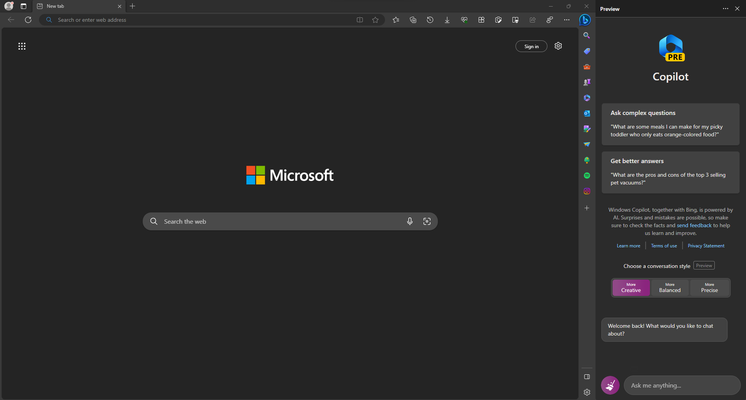This screenshot has height=400, width=746.
Task: Open the Terms of use link
Action: pyautogui.click(x=664, y=246)
